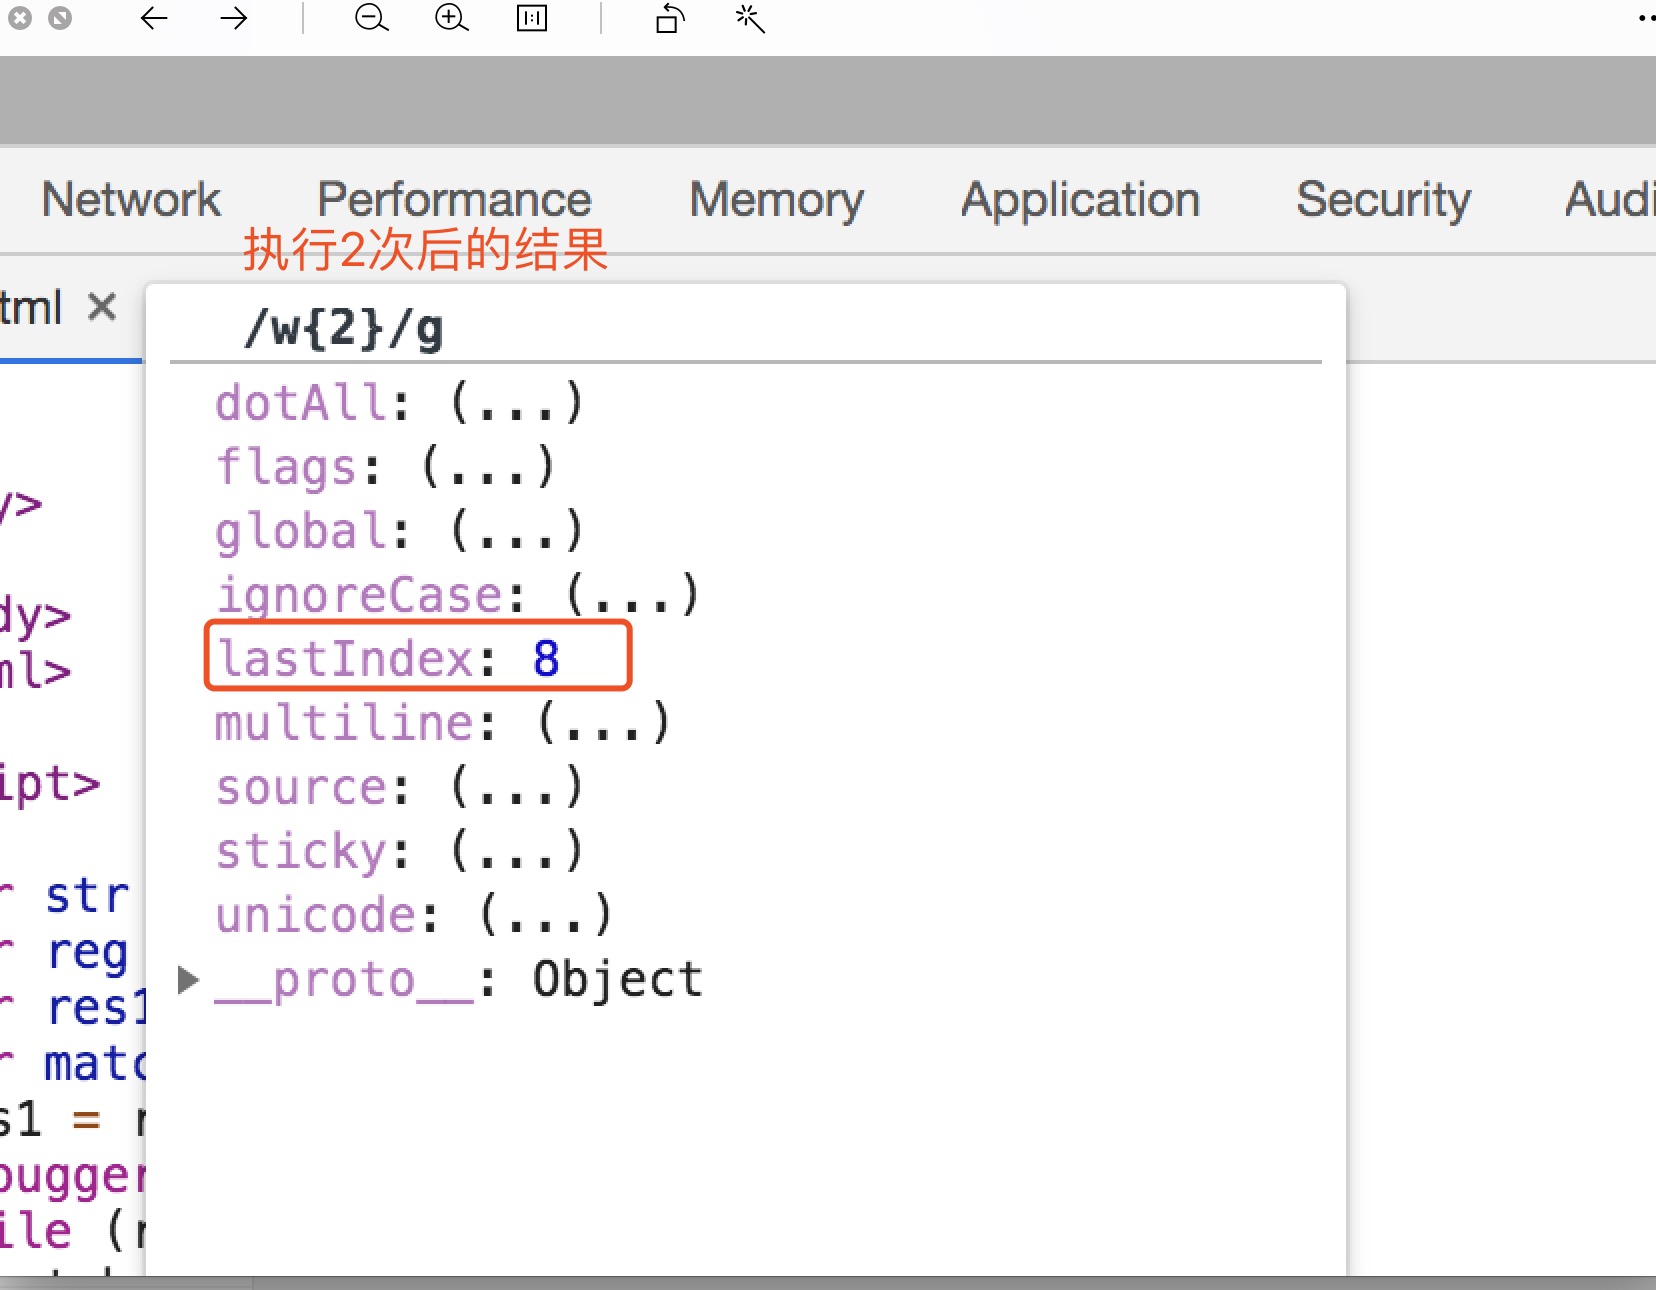Close the html file tab
This screenshot has height=1290, width=1656.
[x=102, y=306]
